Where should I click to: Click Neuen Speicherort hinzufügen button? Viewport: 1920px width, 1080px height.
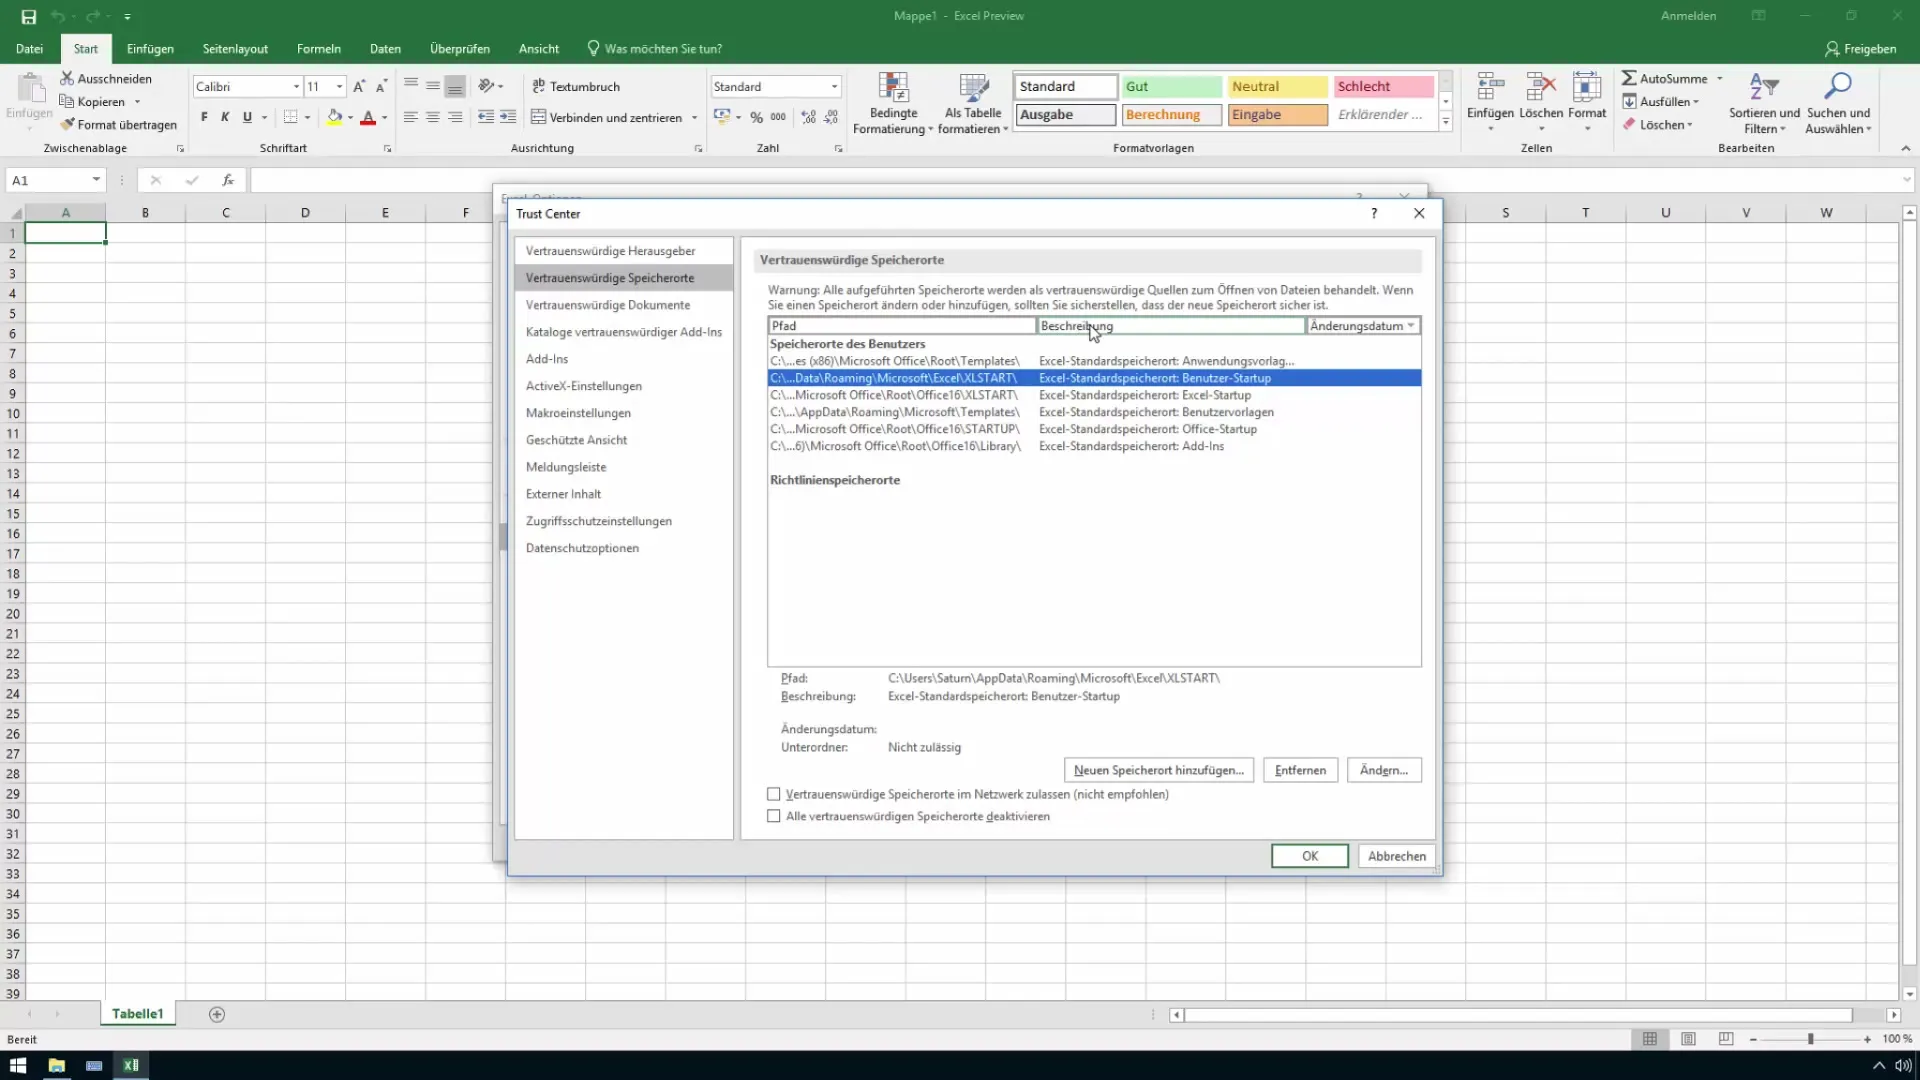[1158, 770]
